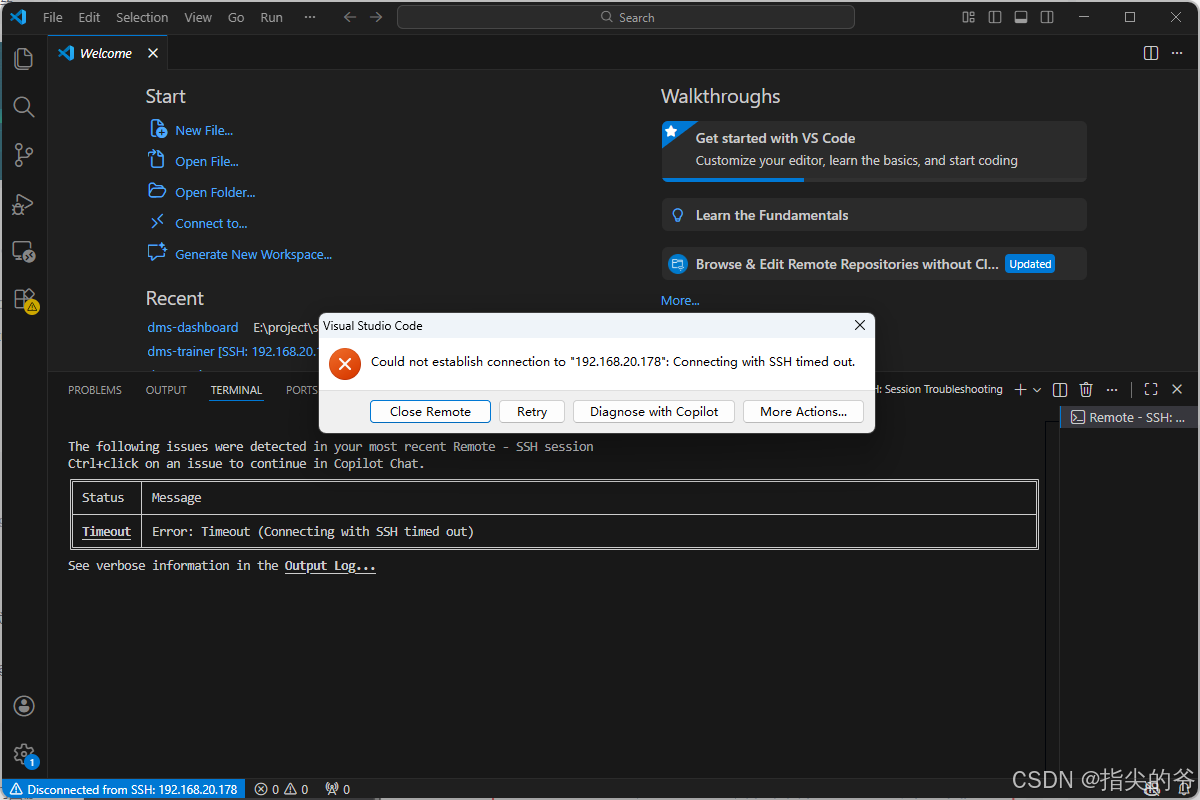The image size is (1200, 800).
Task: Open the Source Control view
Action: [24, 155]
